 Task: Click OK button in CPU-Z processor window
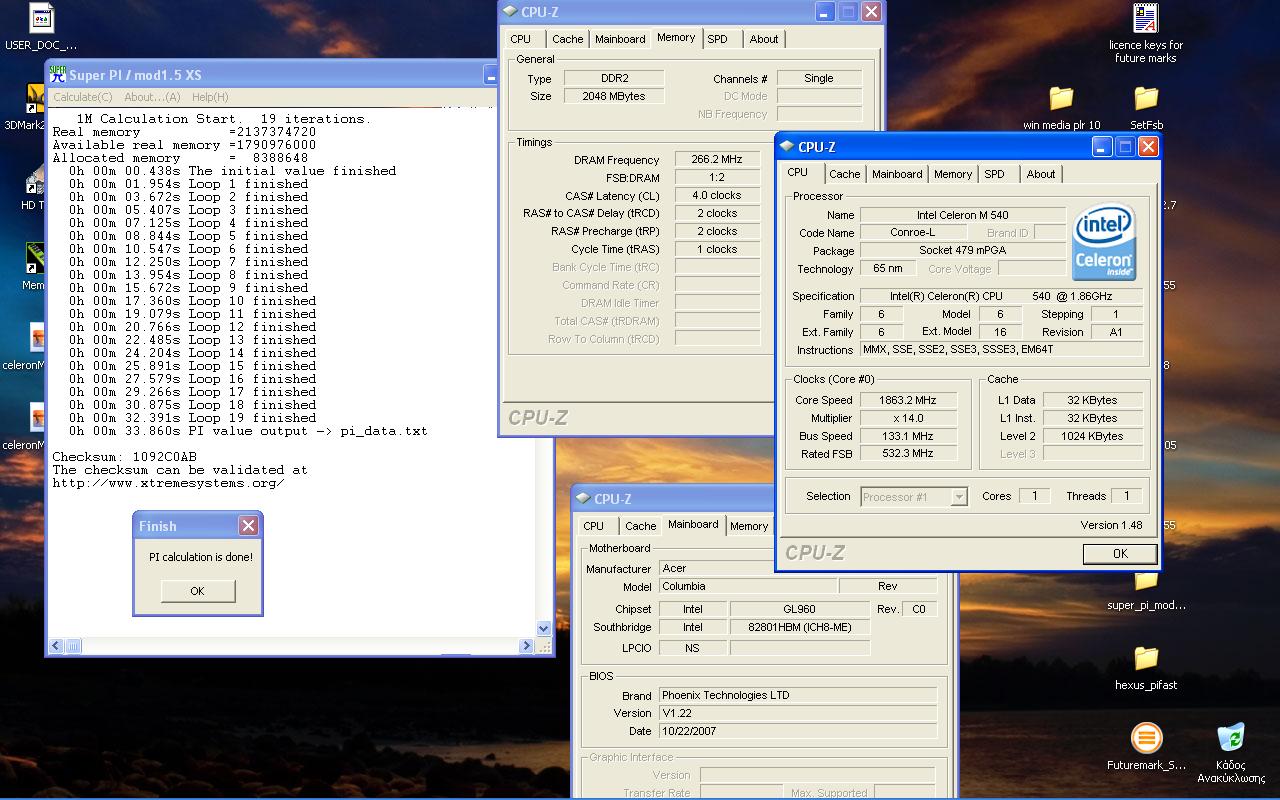click(1120, 553)
